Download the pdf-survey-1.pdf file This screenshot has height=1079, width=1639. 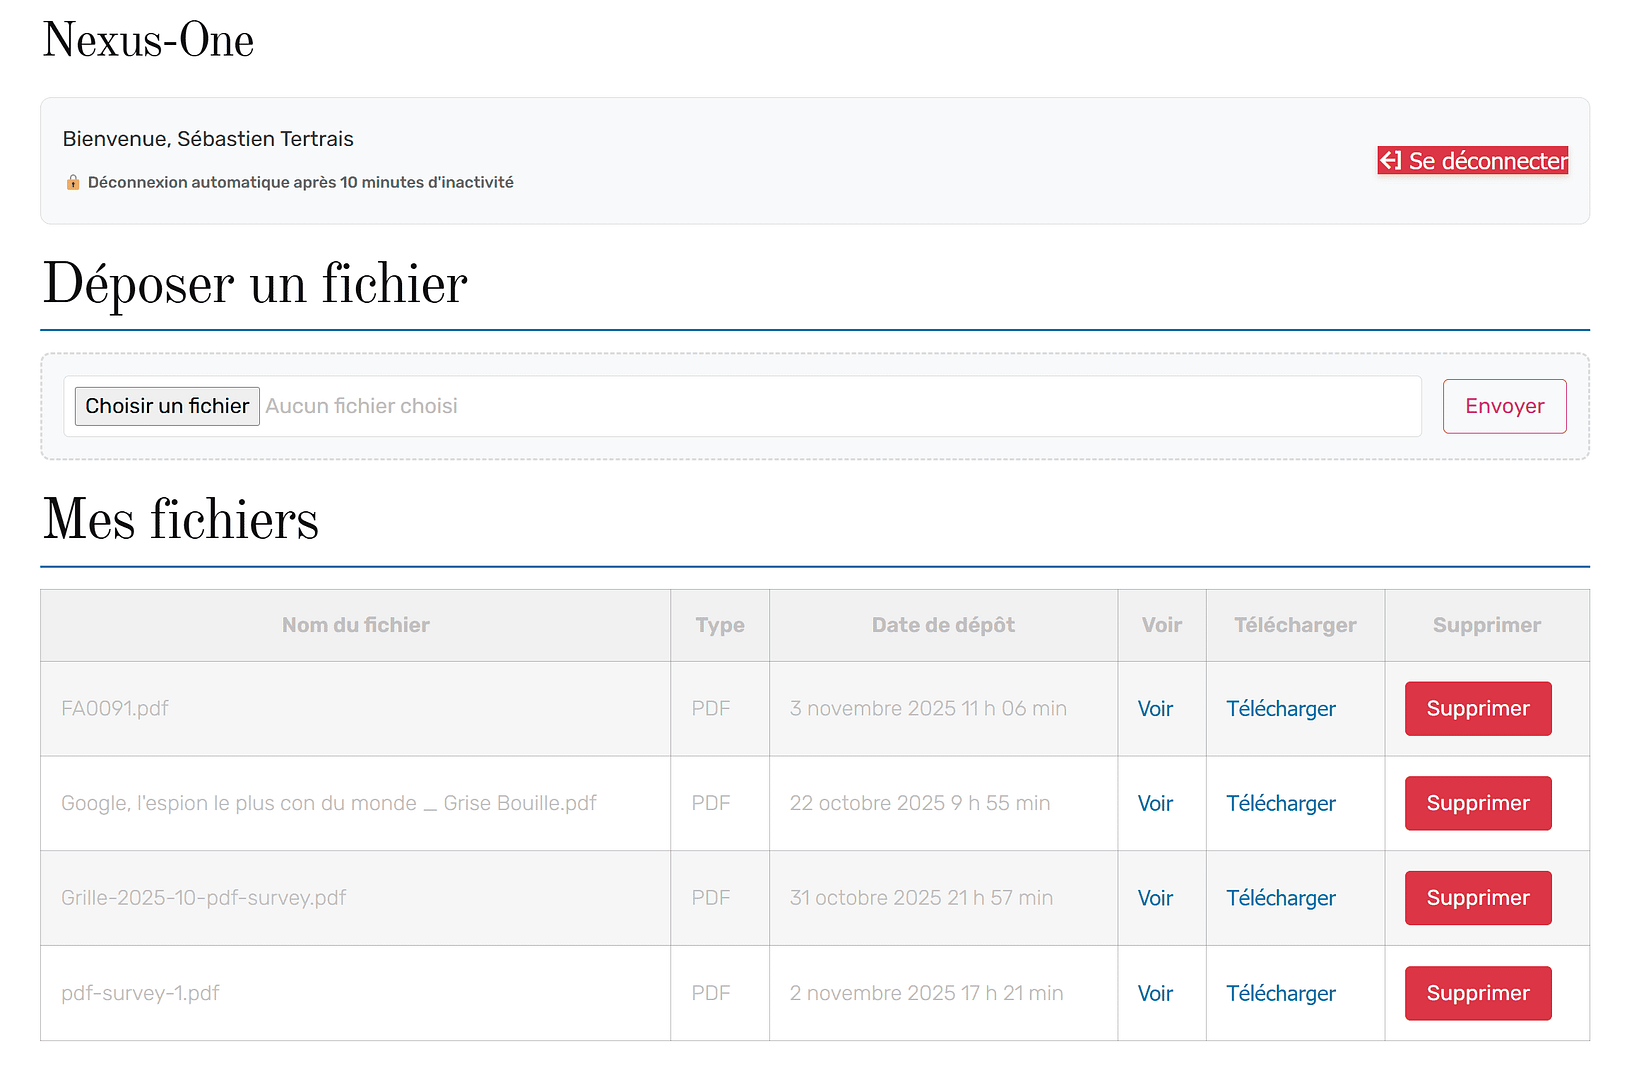click(1280, 994)
